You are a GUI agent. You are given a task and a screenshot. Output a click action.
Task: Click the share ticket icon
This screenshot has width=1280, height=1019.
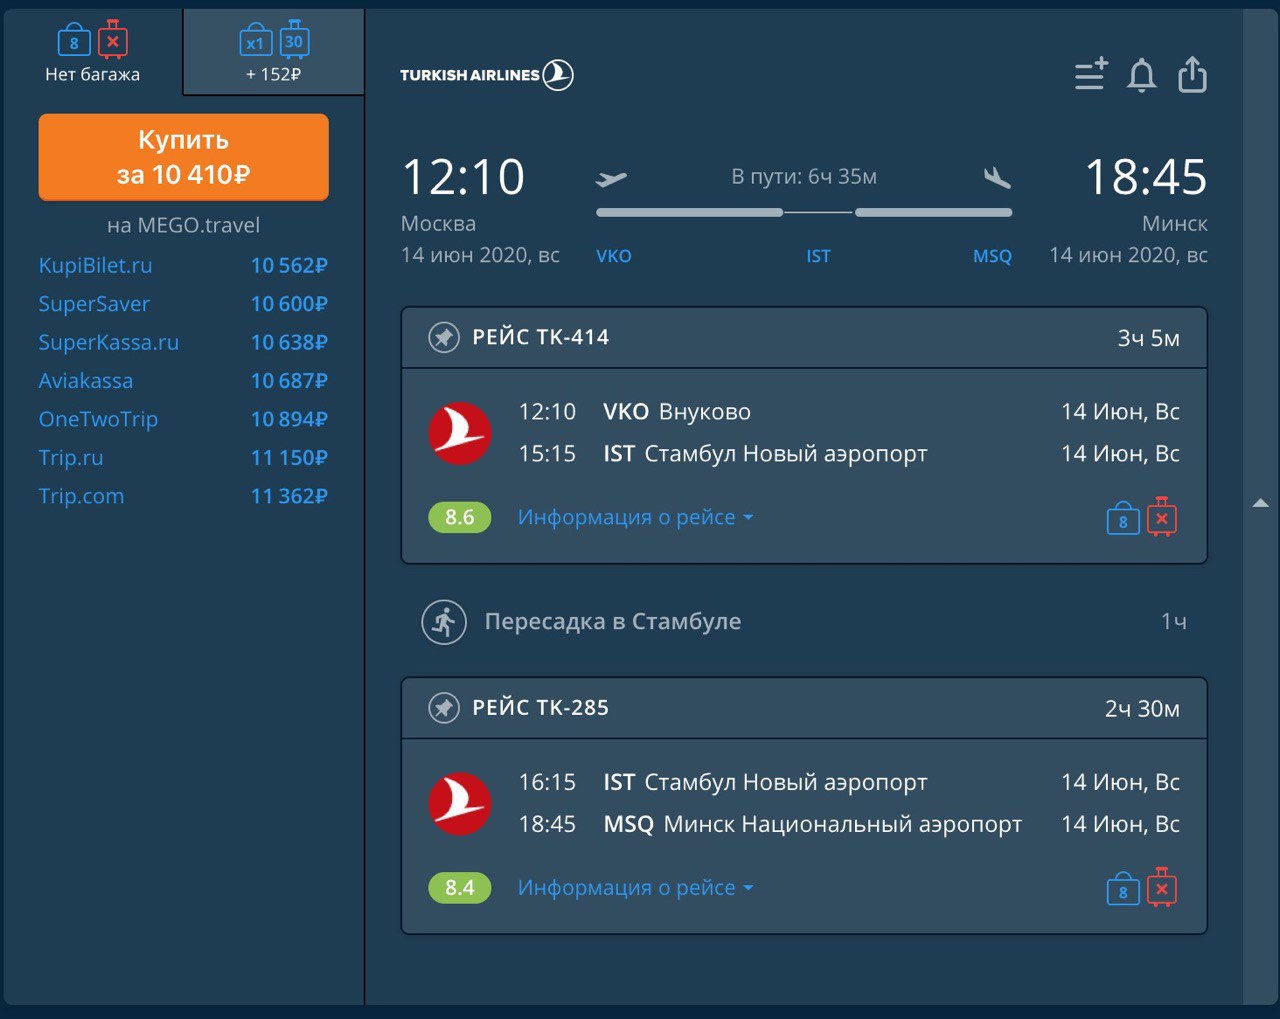[x=1192, y=74]
